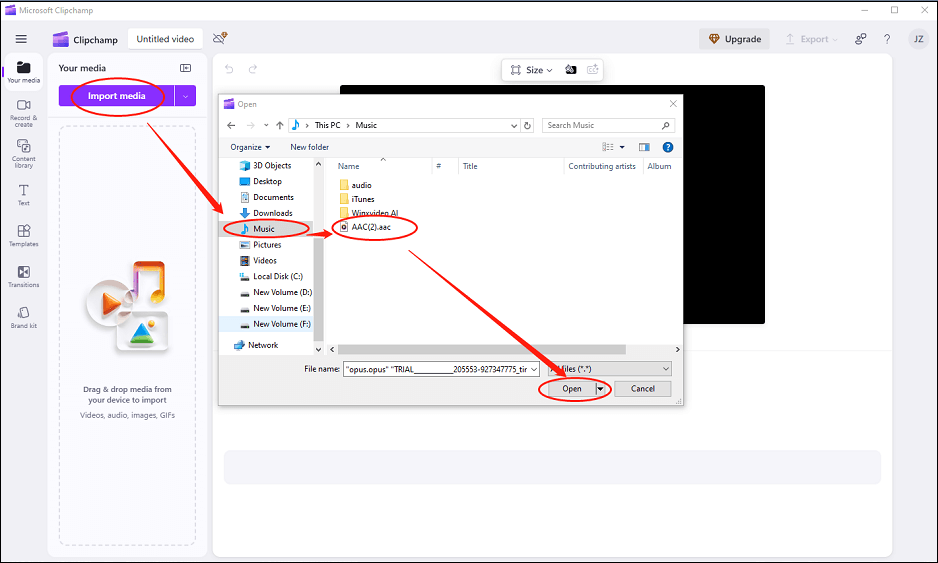This screenshot has width=938, height=563.
Task: Select Downloads in navigation tree
Action: click(266, 213)
